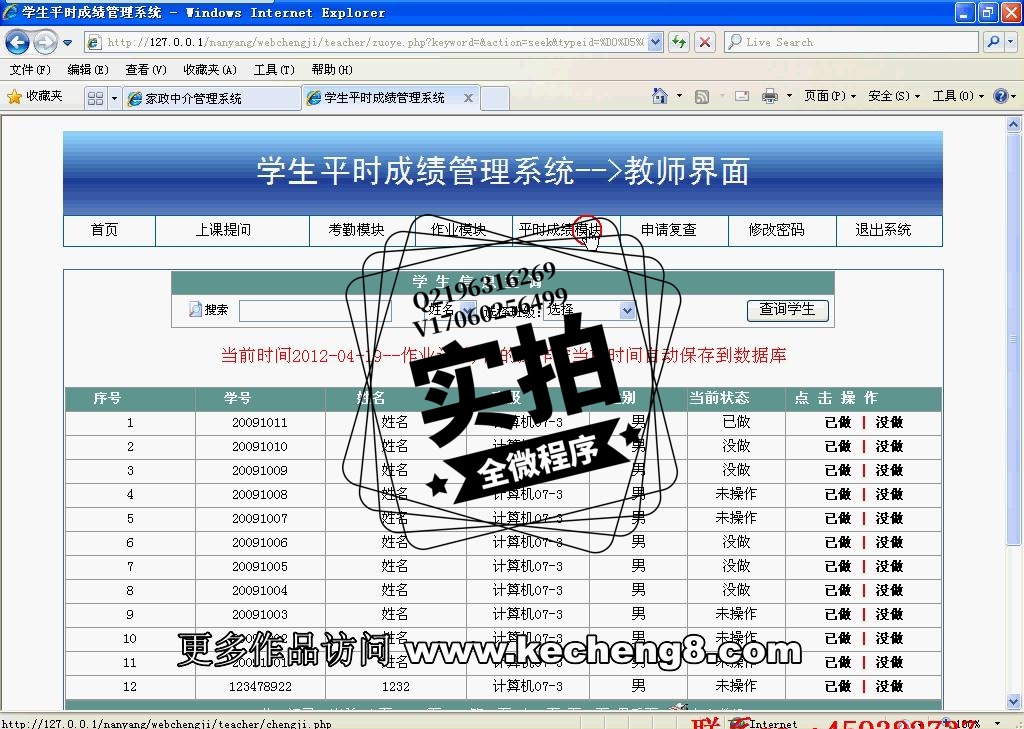Viewport: 1024px width, 729px height.
Task: Print the page with printer icon
Action: click(770, 97)
